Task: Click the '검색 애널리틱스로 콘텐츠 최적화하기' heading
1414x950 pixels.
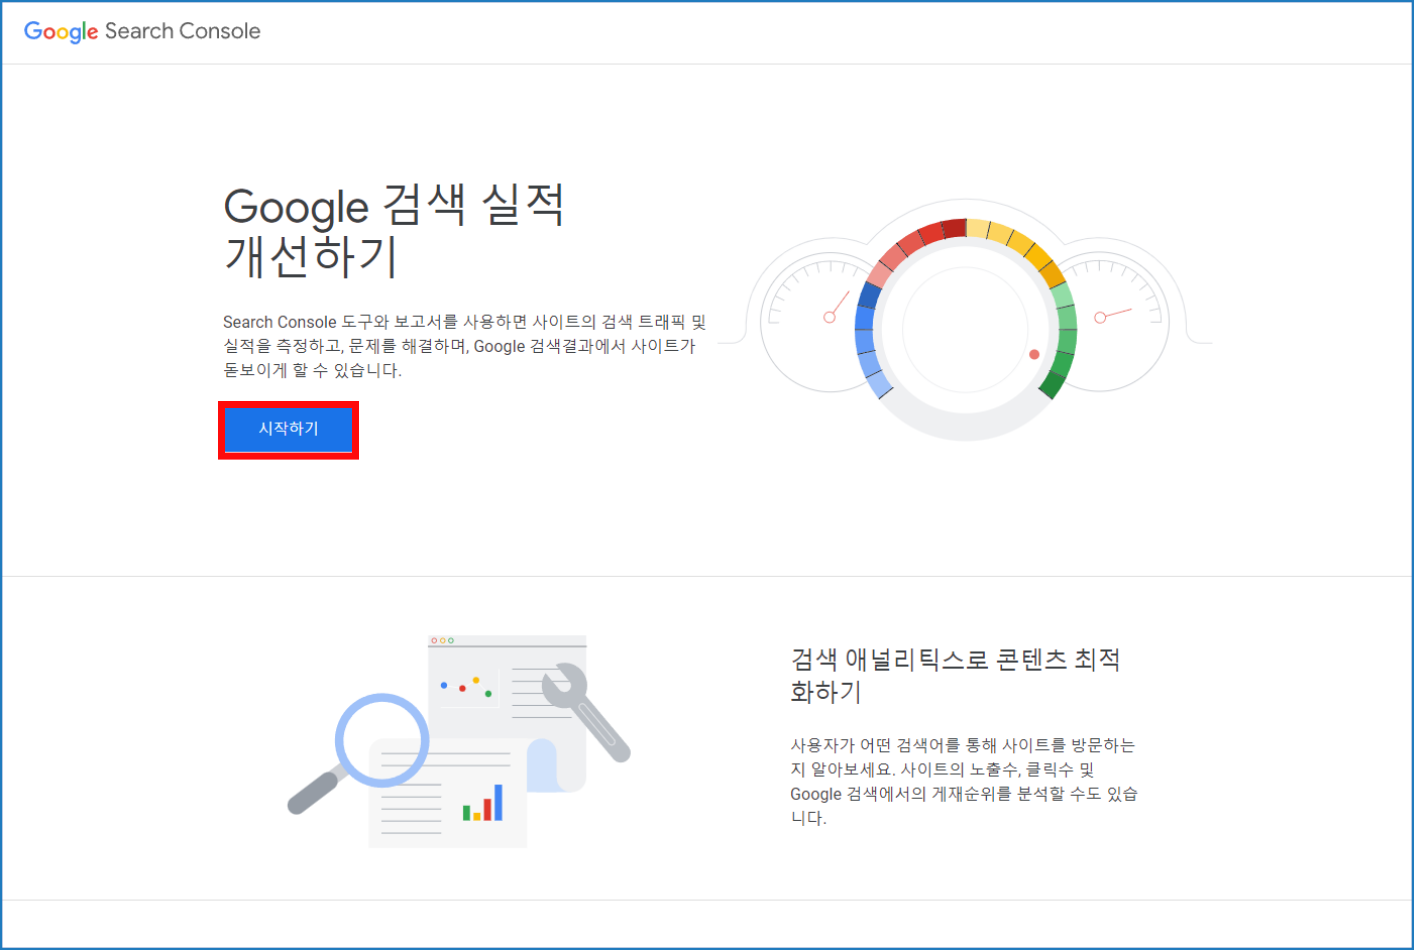Action: 955,675
